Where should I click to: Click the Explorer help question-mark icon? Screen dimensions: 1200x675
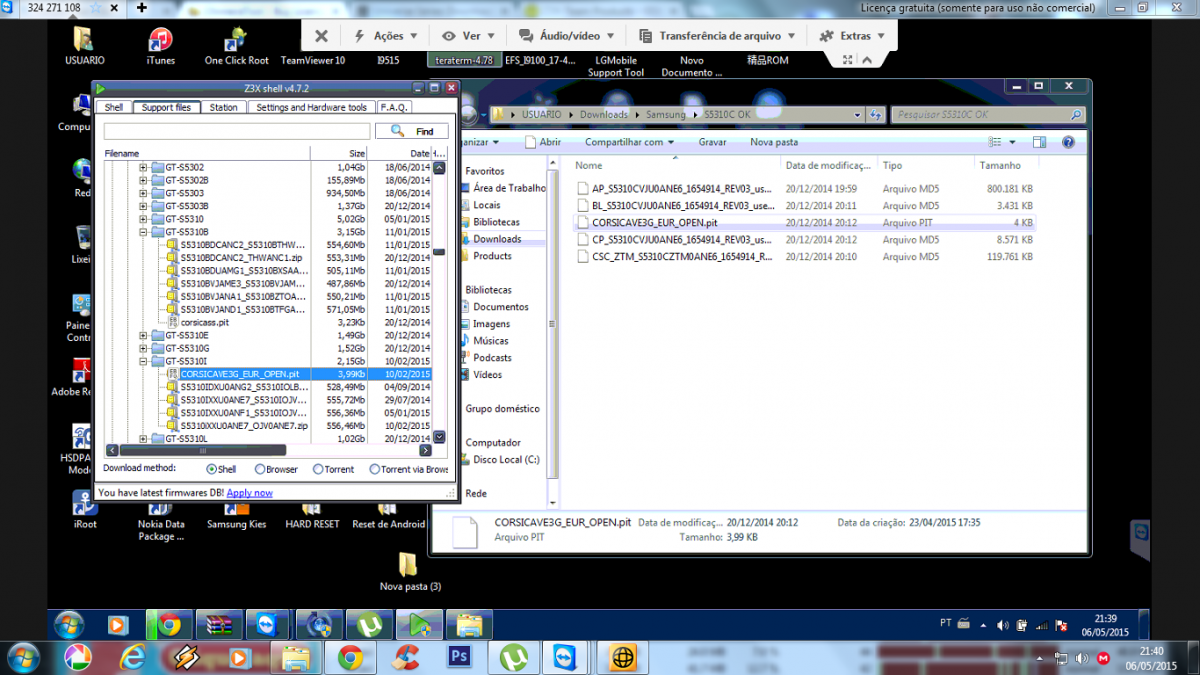(1068, 143)
